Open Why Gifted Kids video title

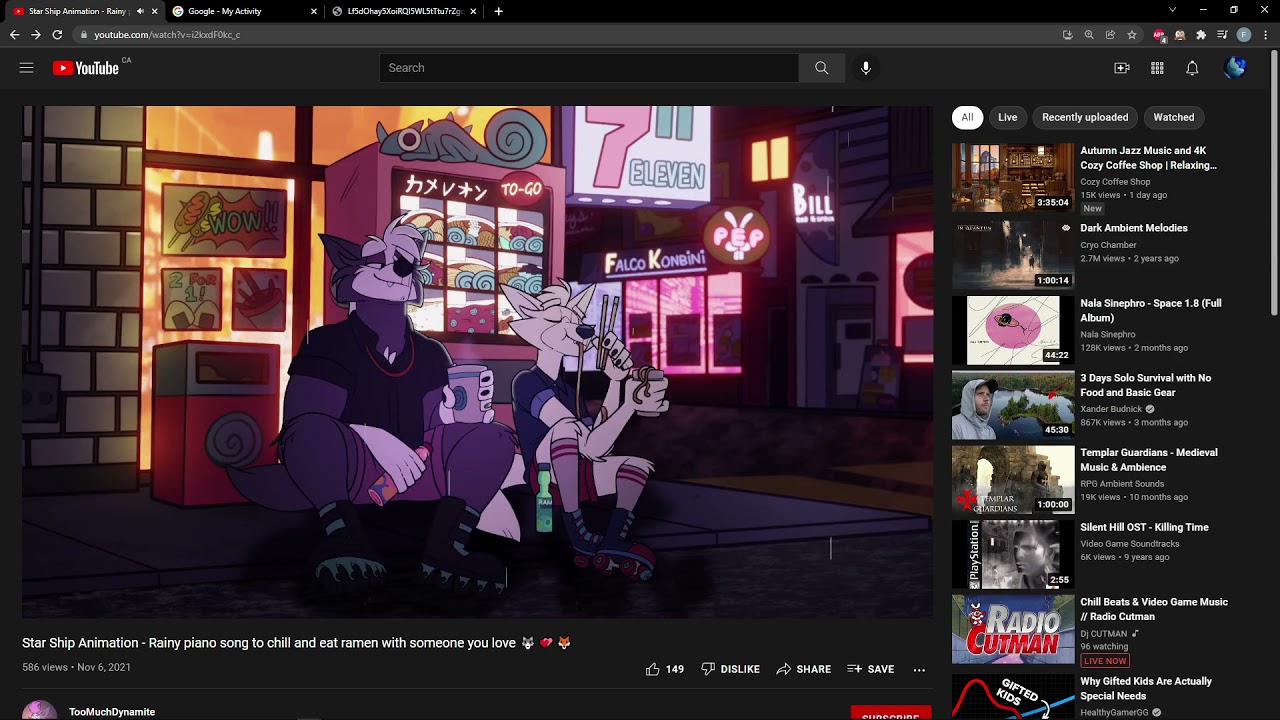coord(1146,688)
